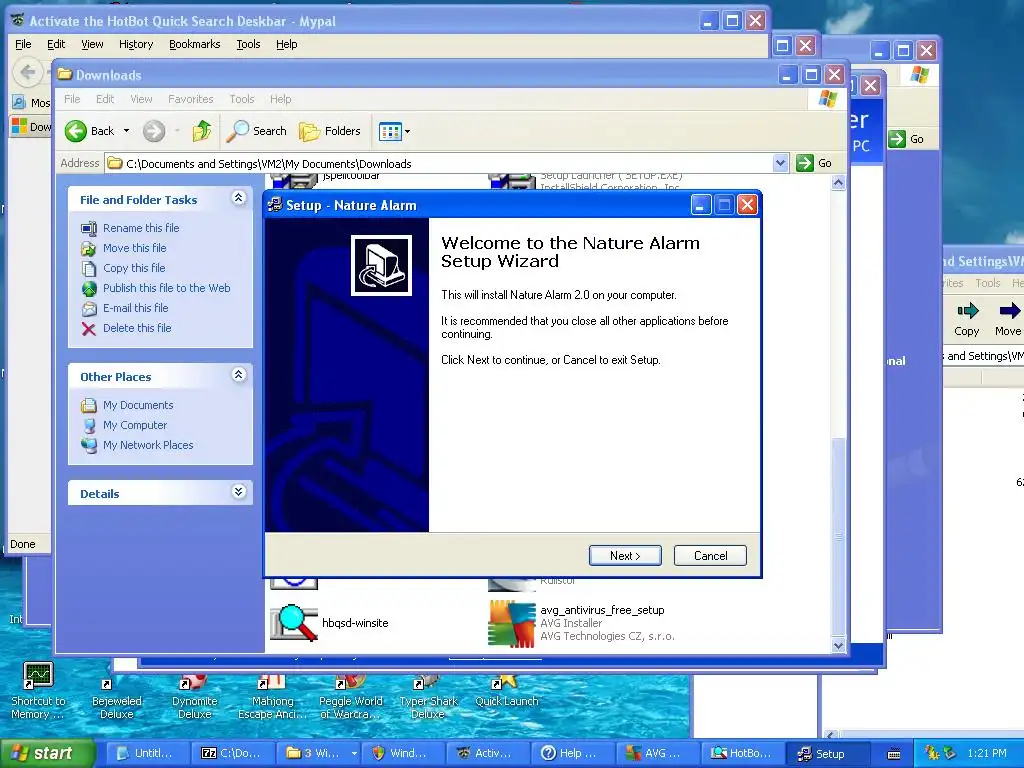This screenshot has height=768, width=1024.
Task: Click the Mypal back navigation arrow
Action: coord(28,72)
